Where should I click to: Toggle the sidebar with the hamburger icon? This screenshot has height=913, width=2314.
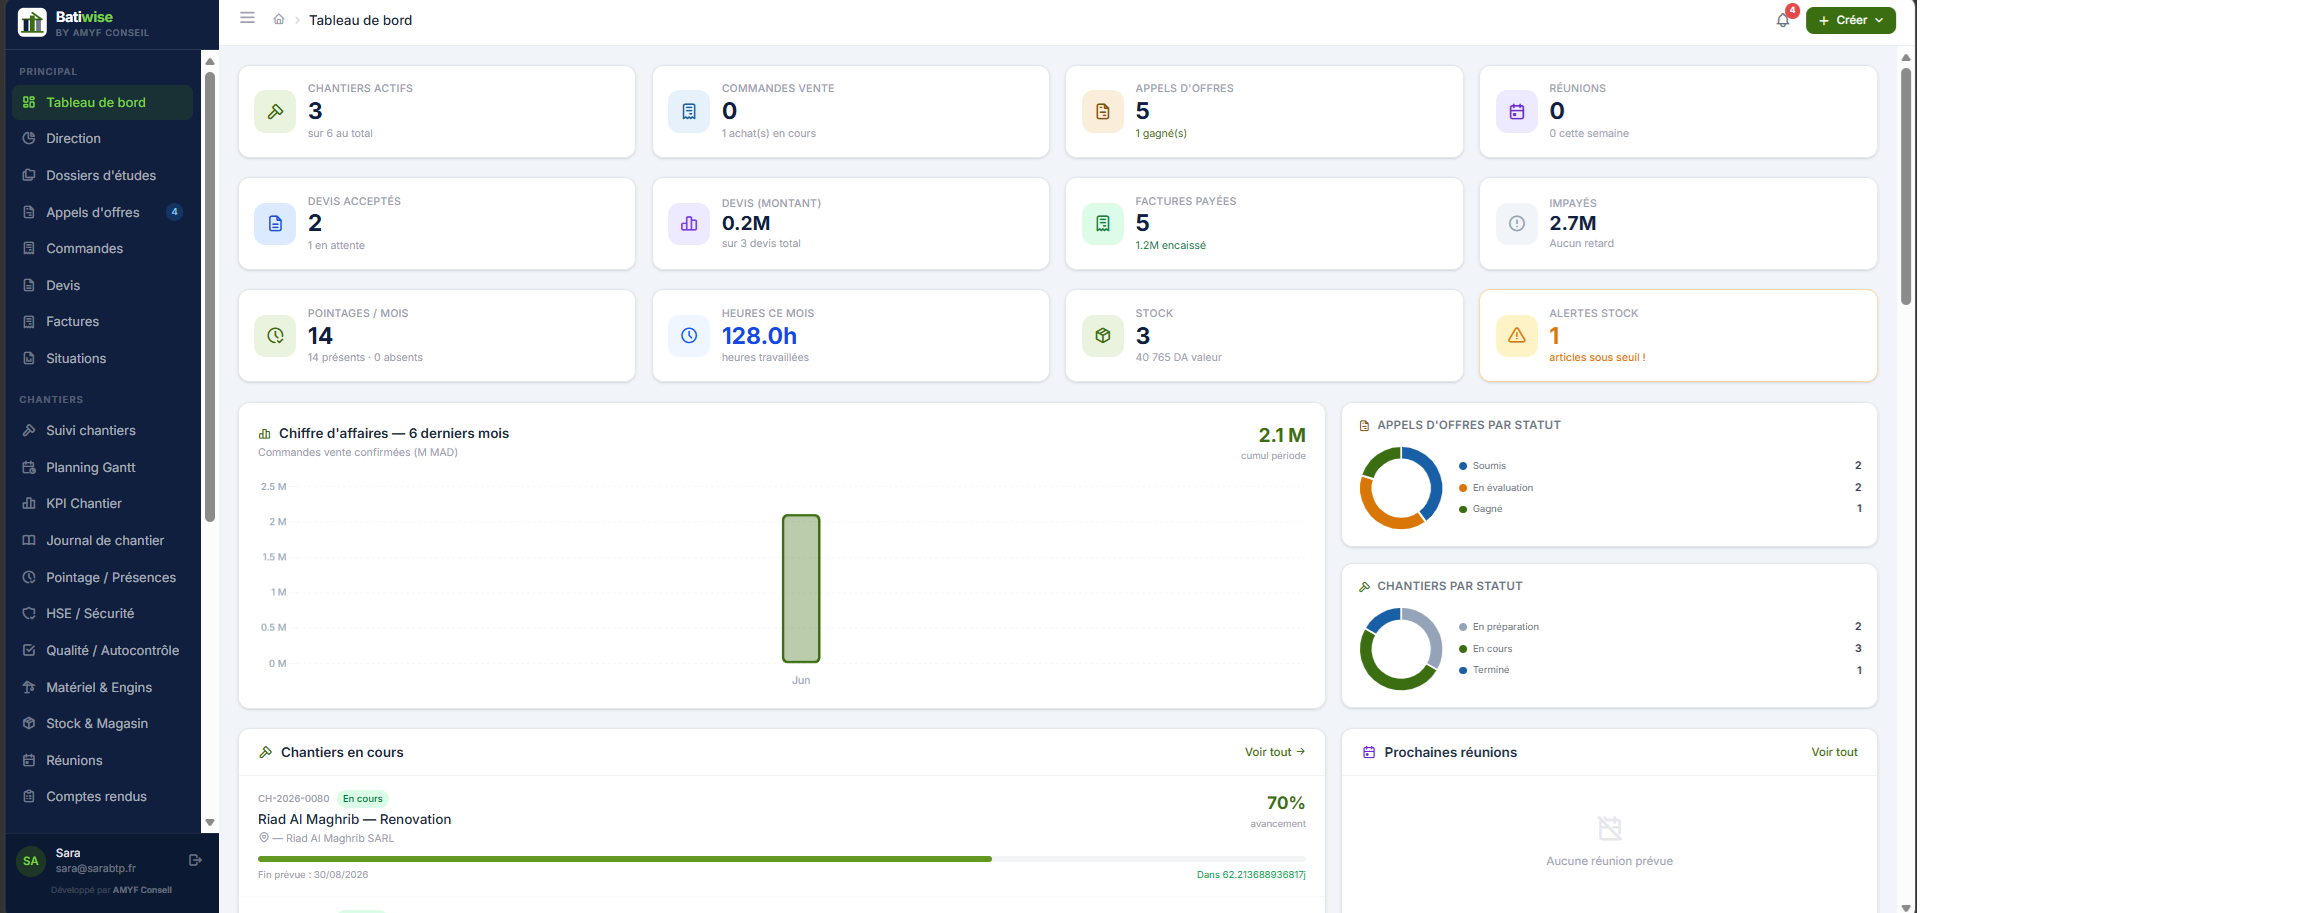[x=247, y=18]
